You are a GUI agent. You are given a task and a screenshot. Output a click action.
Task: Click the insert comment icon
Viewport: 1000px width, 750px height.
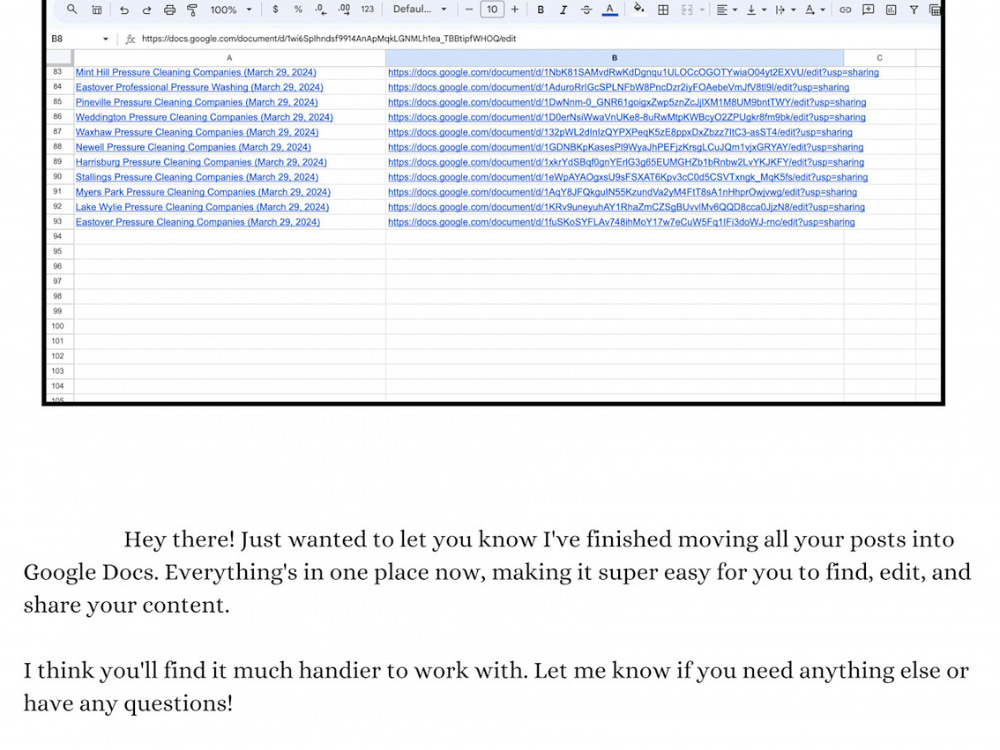[868, 9]
